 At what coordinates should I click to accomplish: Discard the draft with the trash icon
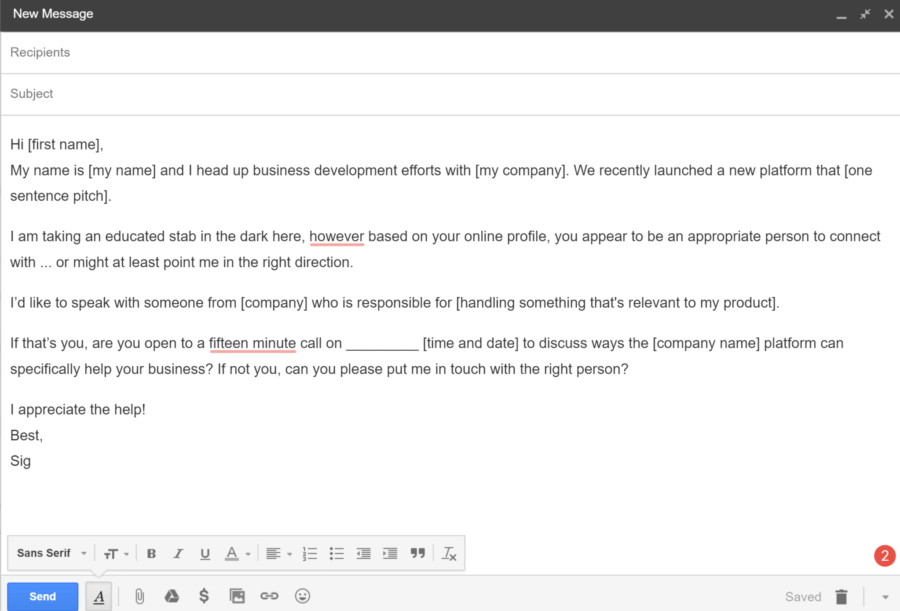click(x=841, y=595)
